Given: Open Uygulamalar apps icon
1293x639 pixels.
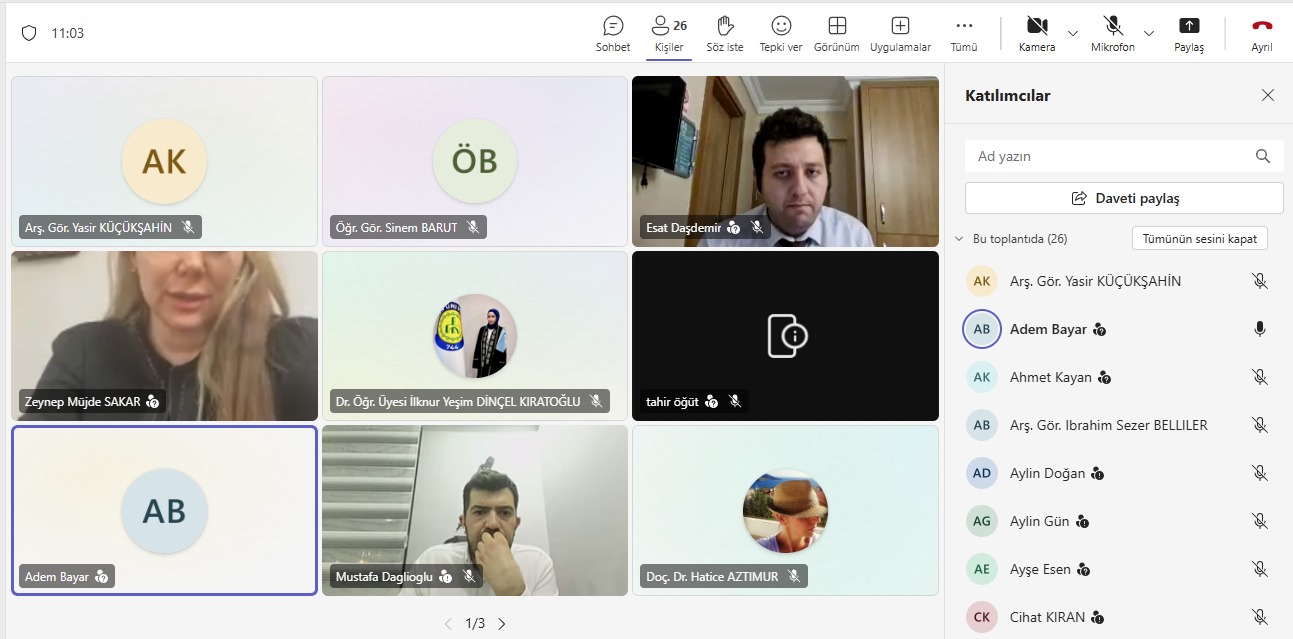Looking at the screenshot, I should pos(900,26).
